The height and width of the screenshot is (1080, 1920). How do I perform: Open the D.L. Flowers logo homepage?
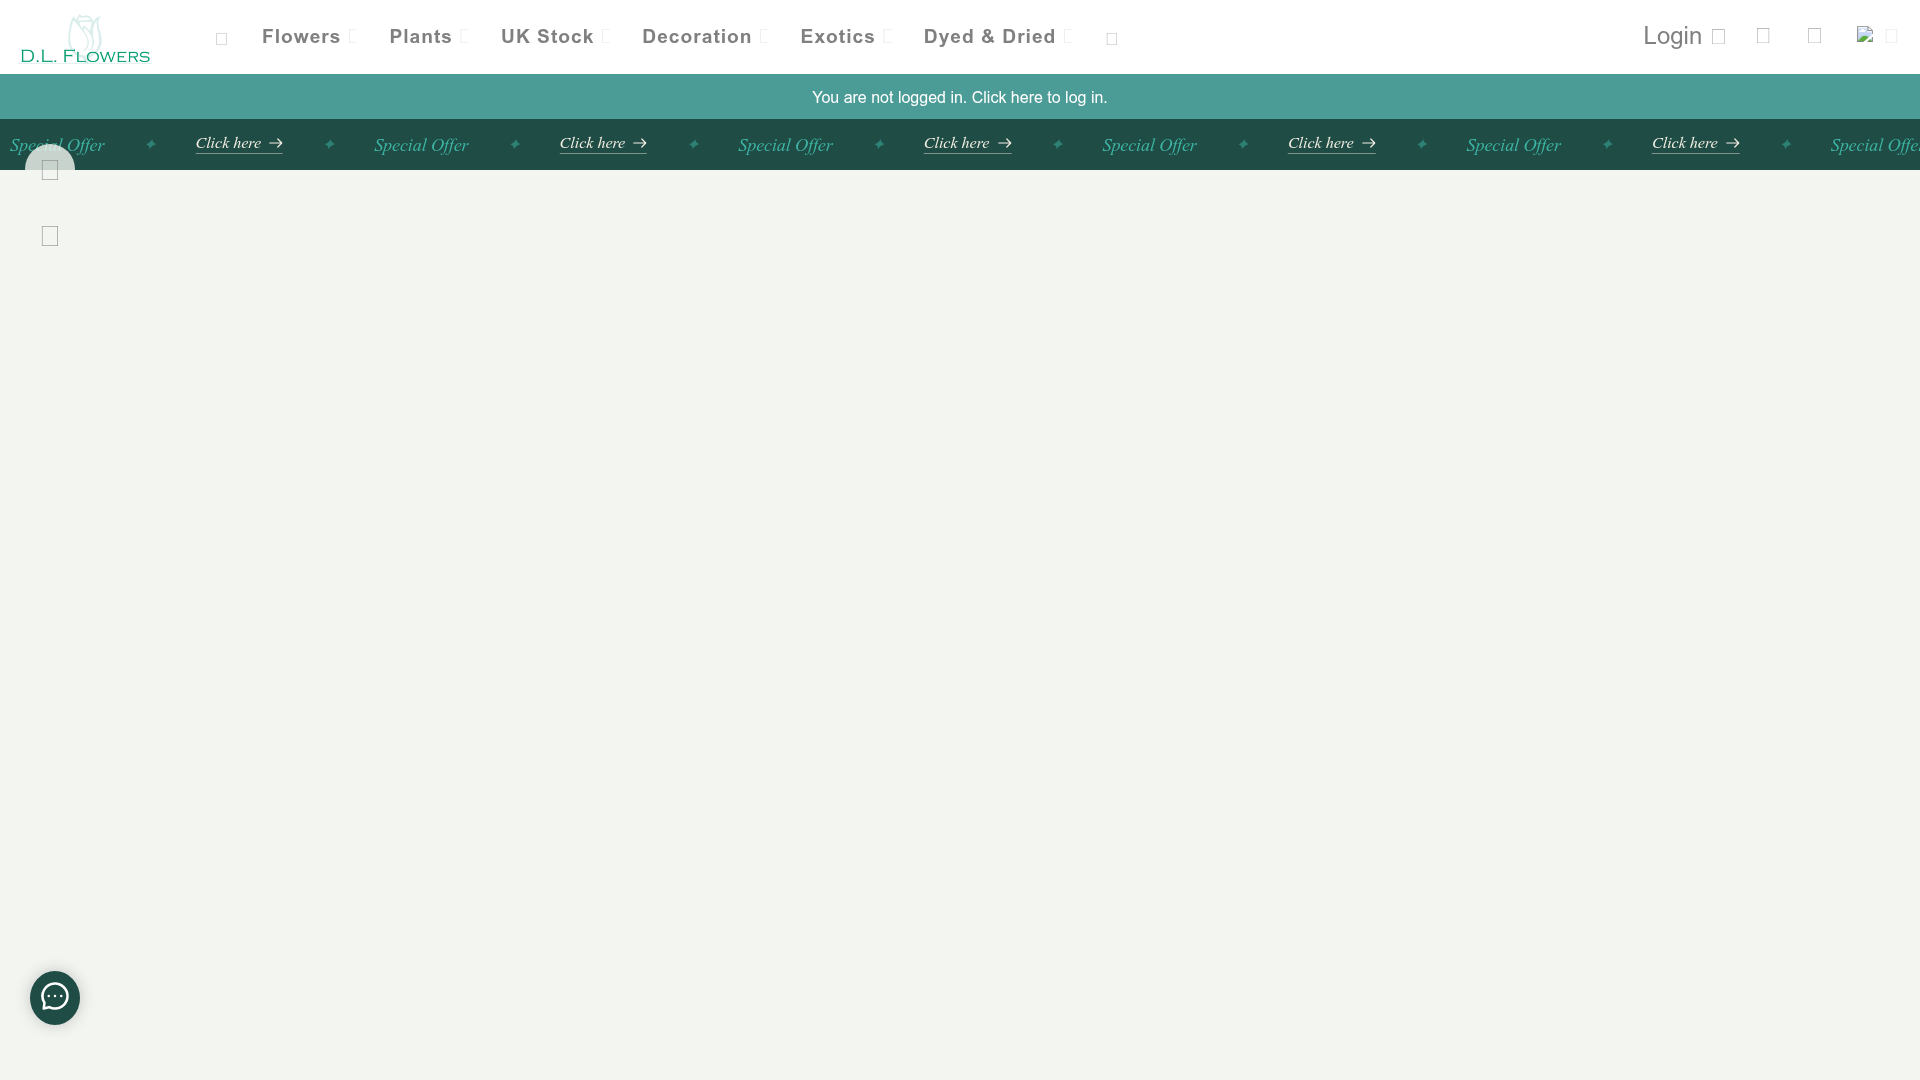(85, 38)
